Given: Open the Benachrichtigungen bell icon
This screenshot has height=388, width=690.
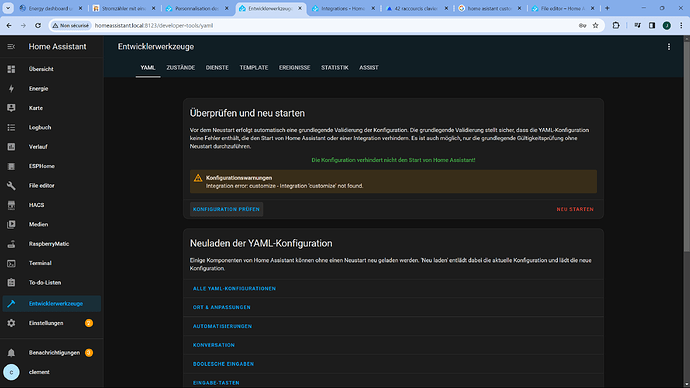Looking at the screenshot, I should click(x=11, y=353).
